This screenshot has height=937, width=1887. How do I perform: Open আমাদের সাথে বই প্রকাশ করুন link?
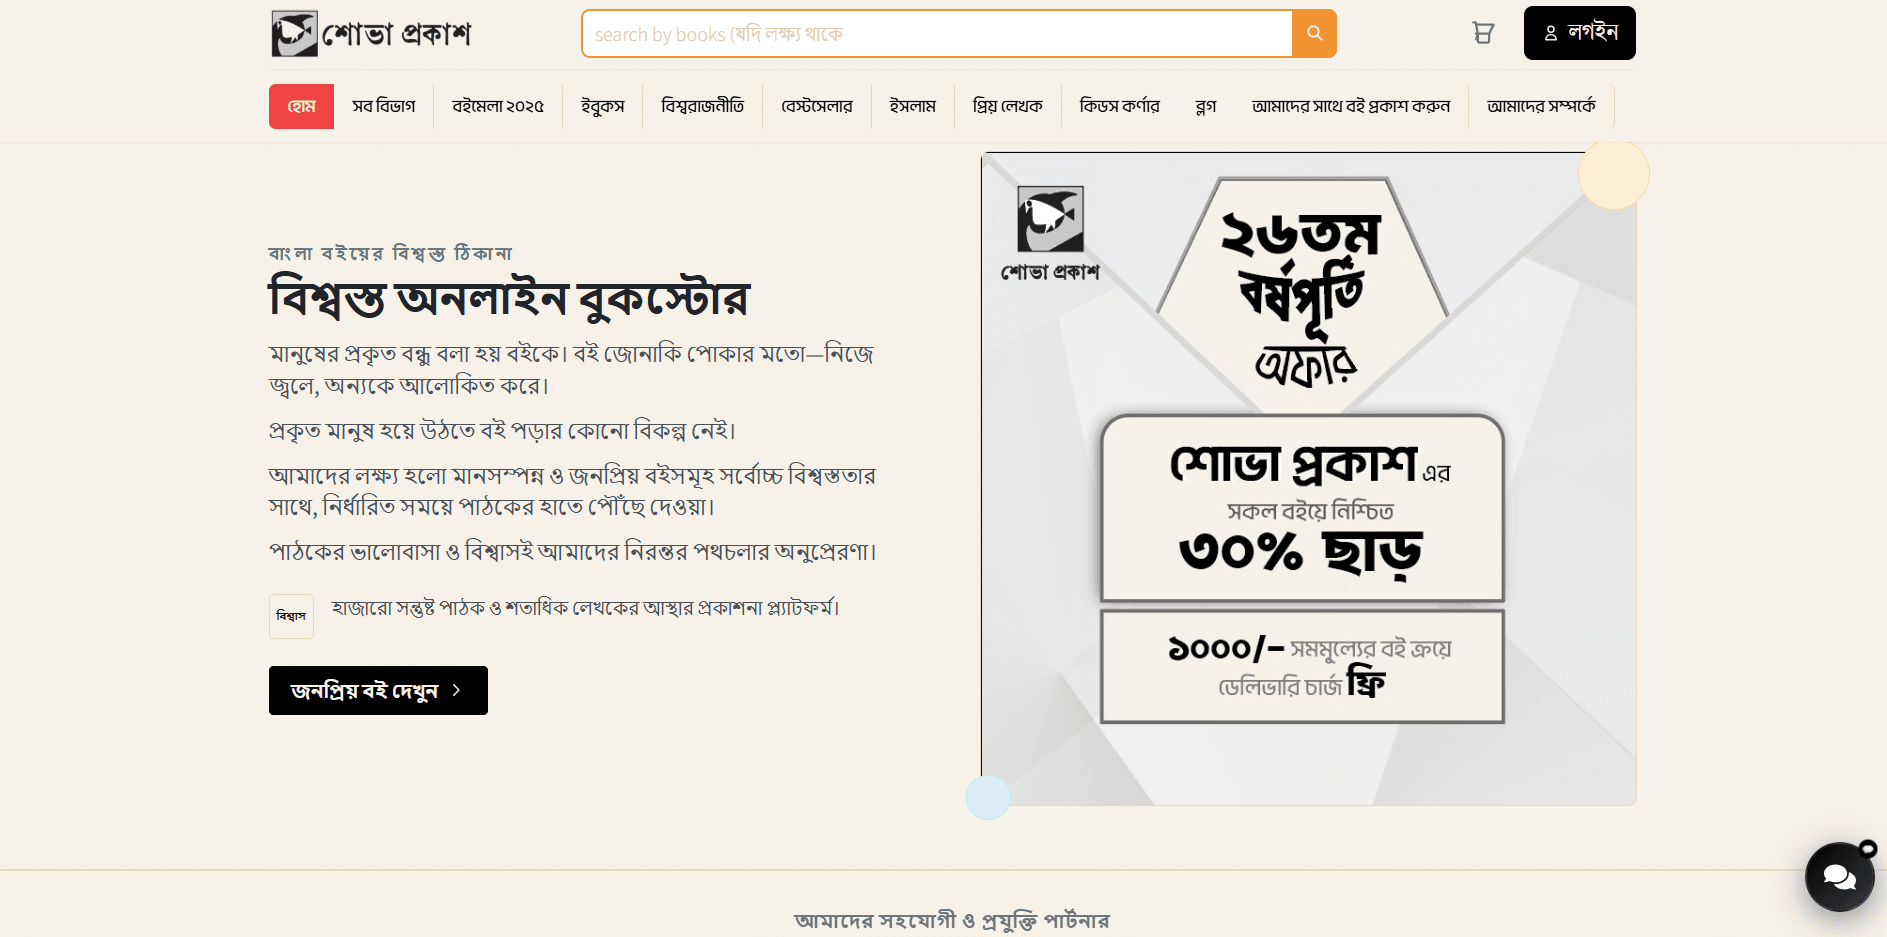1351,107
